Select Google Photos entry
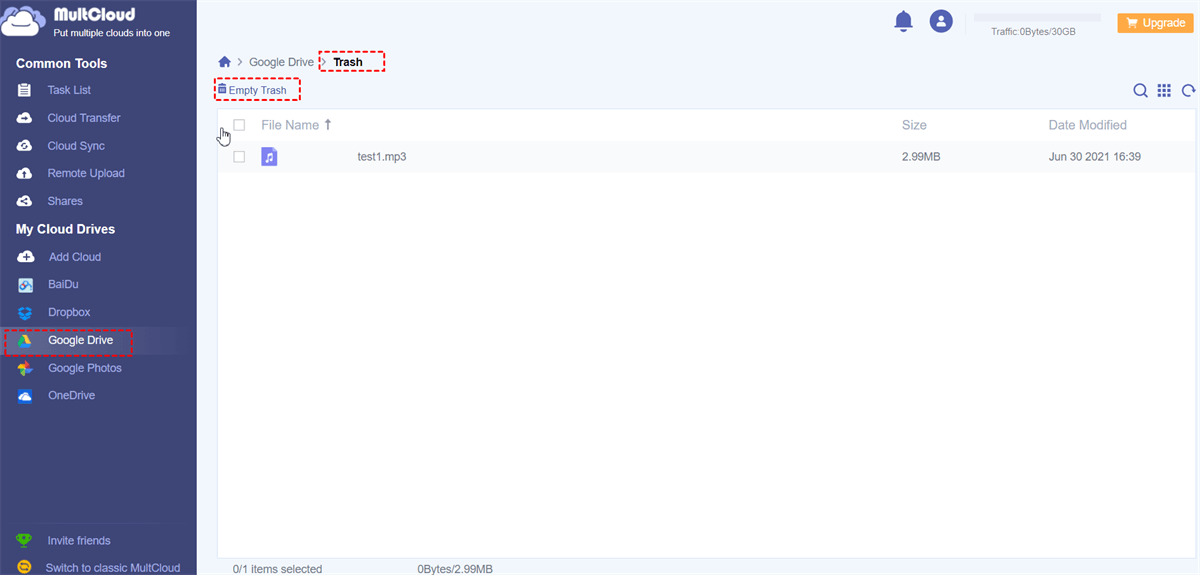Screen dimensions: 1200x575 tap(85, 368)
